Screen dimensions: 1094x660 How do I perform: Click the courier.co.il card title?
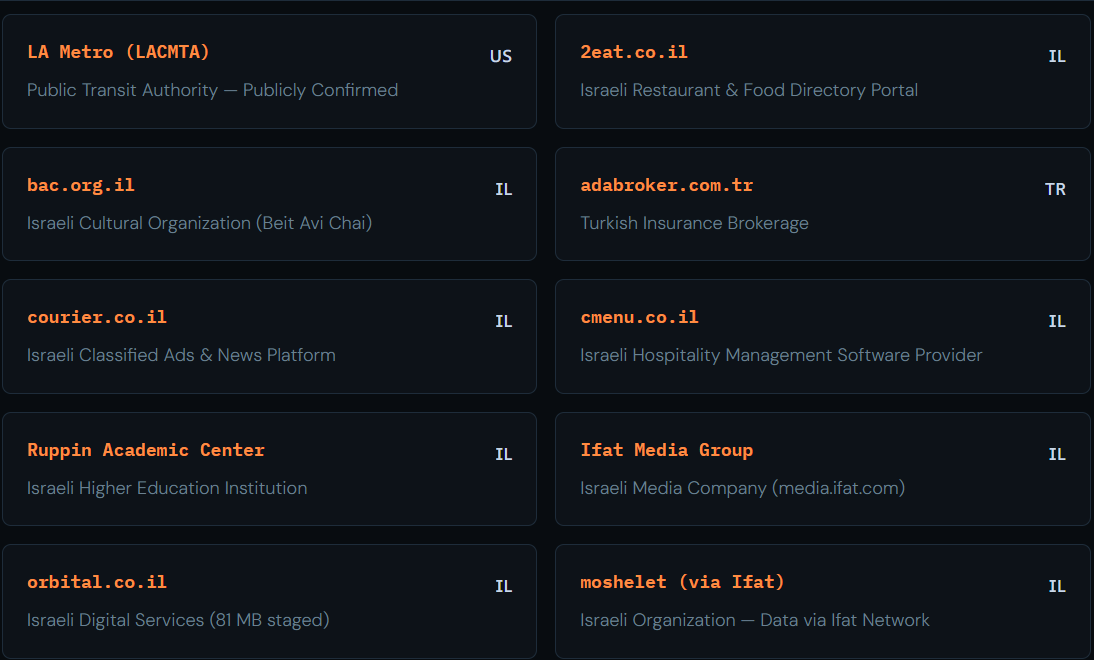(97, 317)
